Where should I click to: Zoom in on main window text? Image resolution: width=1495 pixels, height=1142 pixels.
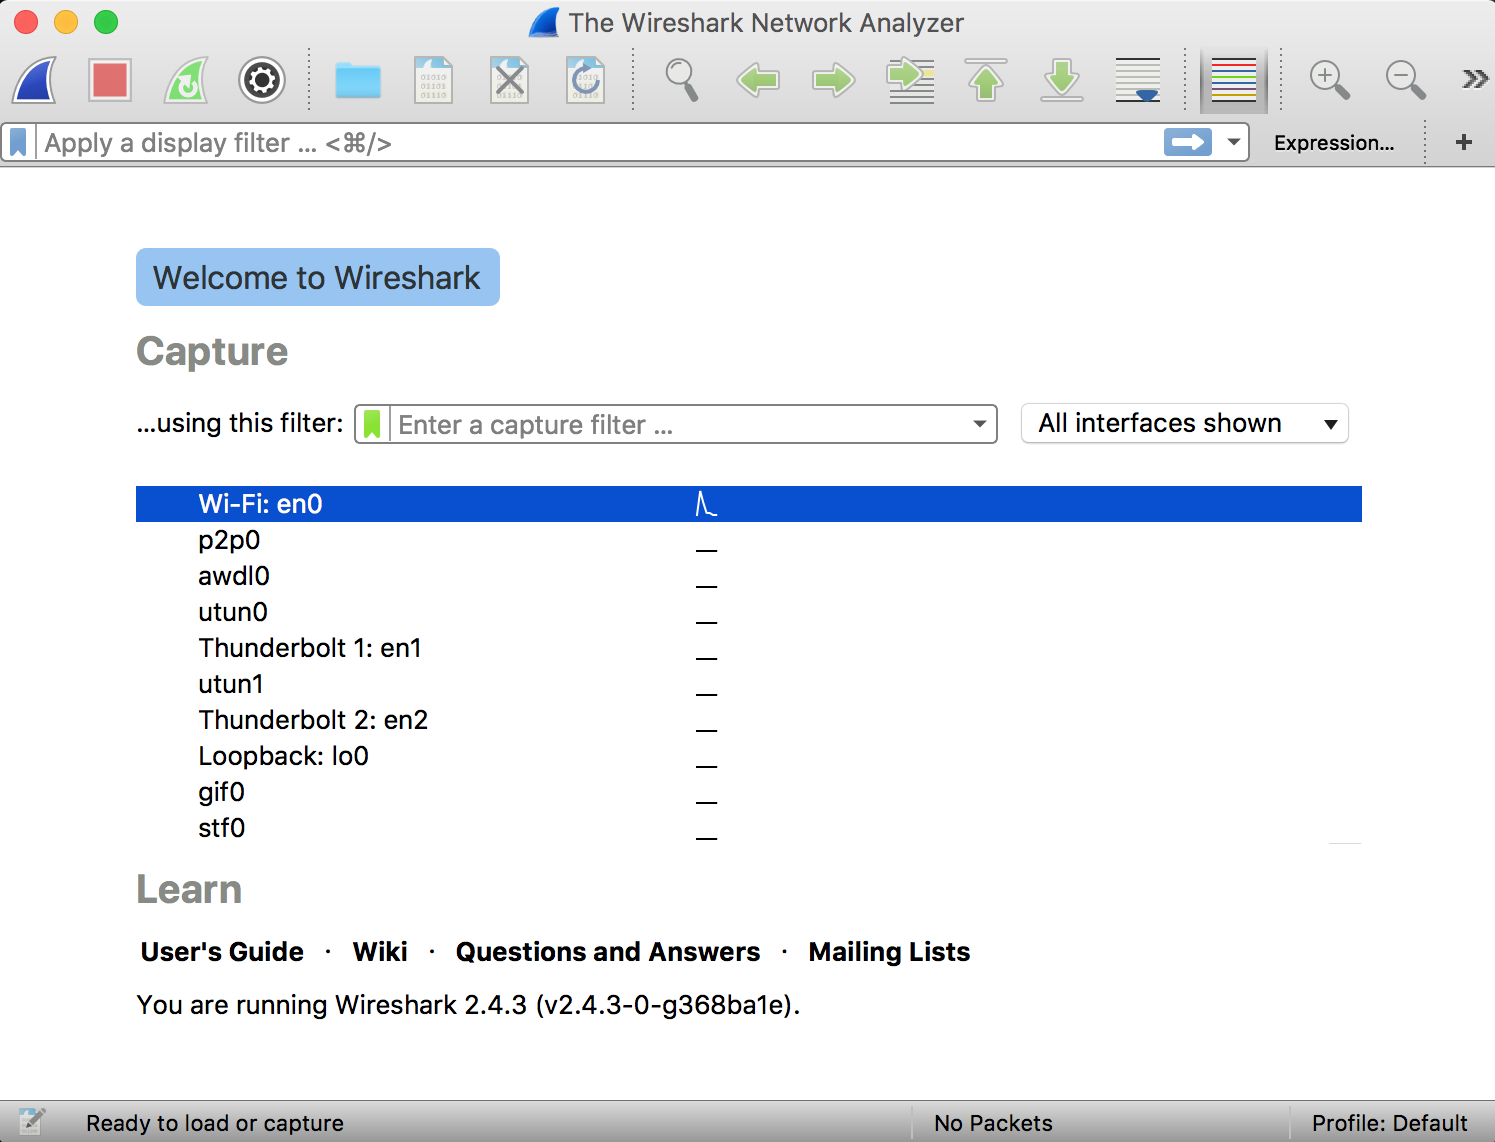tap(1330, 80)
